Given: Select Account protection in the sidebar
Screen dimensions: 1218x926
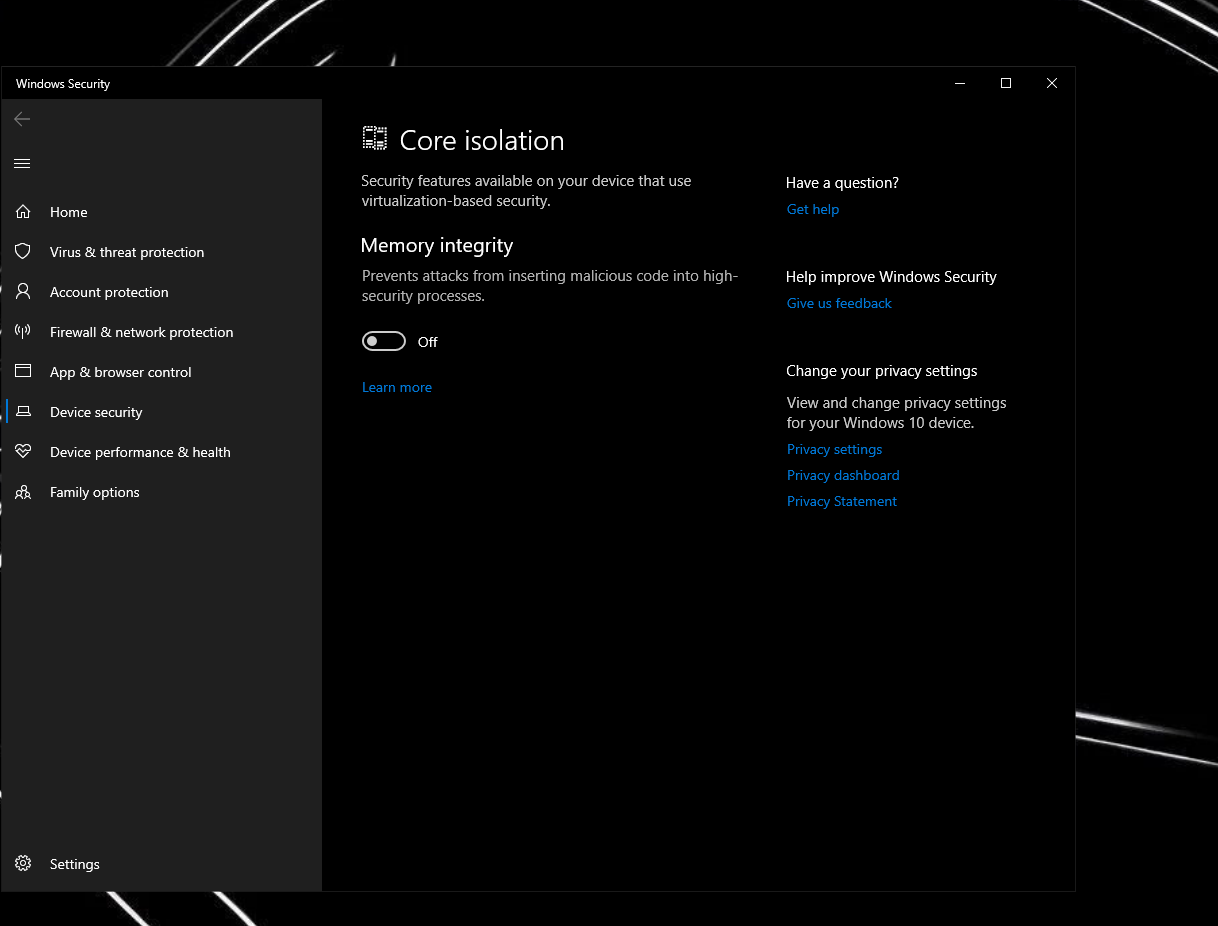Looking at the screenshot, I should coord(162,292).
